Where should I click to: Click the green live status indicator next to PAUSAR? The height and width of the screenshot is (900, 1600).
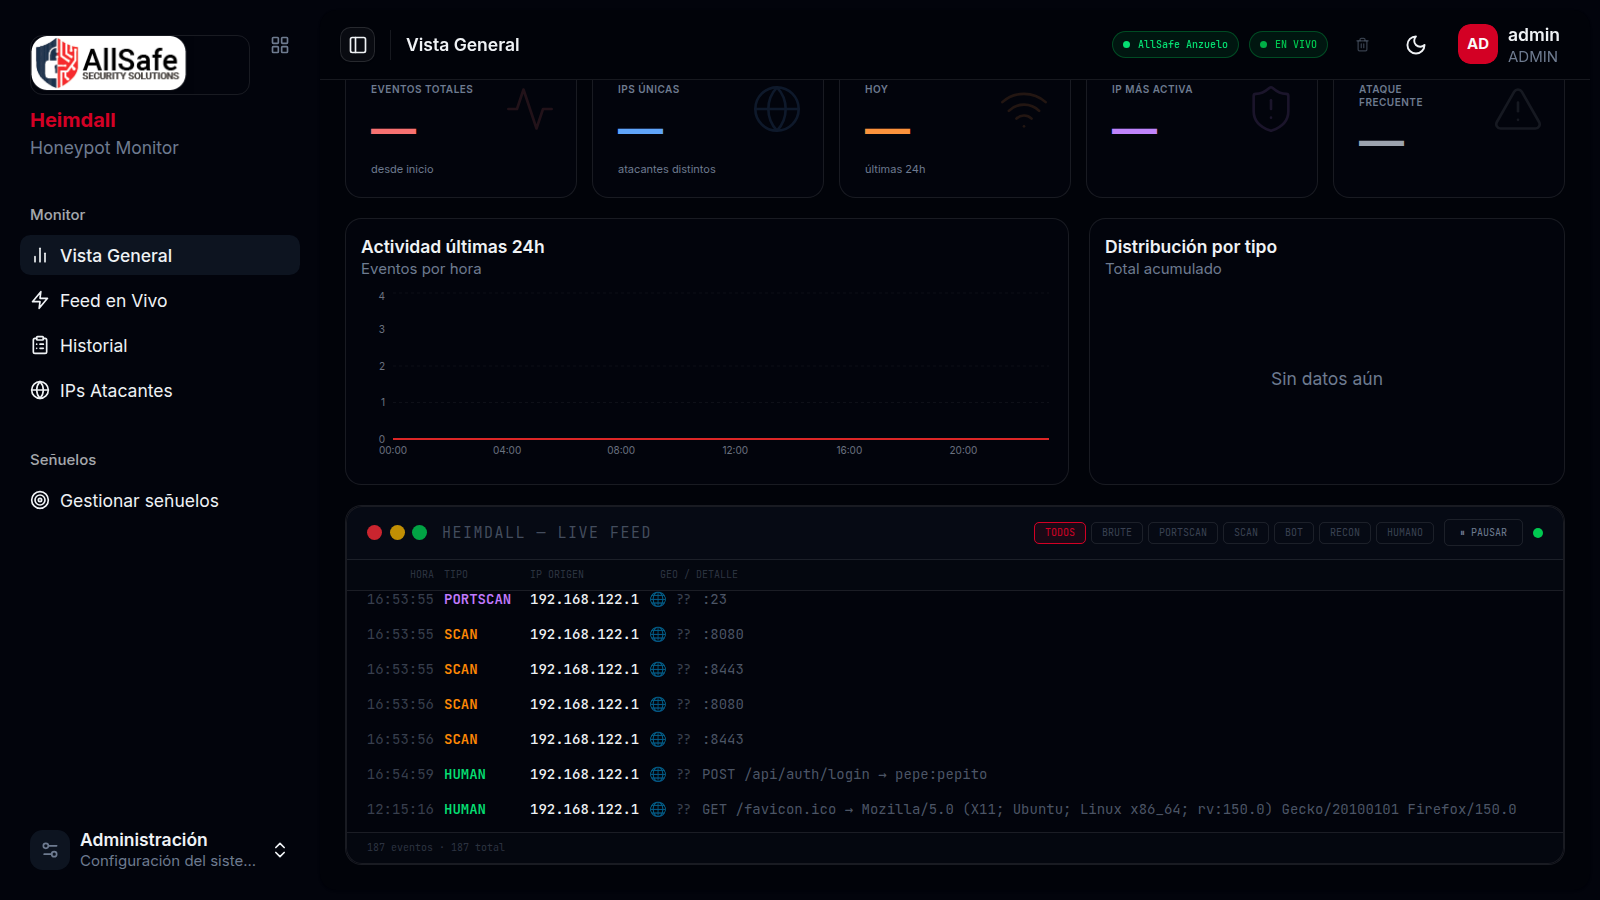pyautogui.click(x=1538, y=533)
